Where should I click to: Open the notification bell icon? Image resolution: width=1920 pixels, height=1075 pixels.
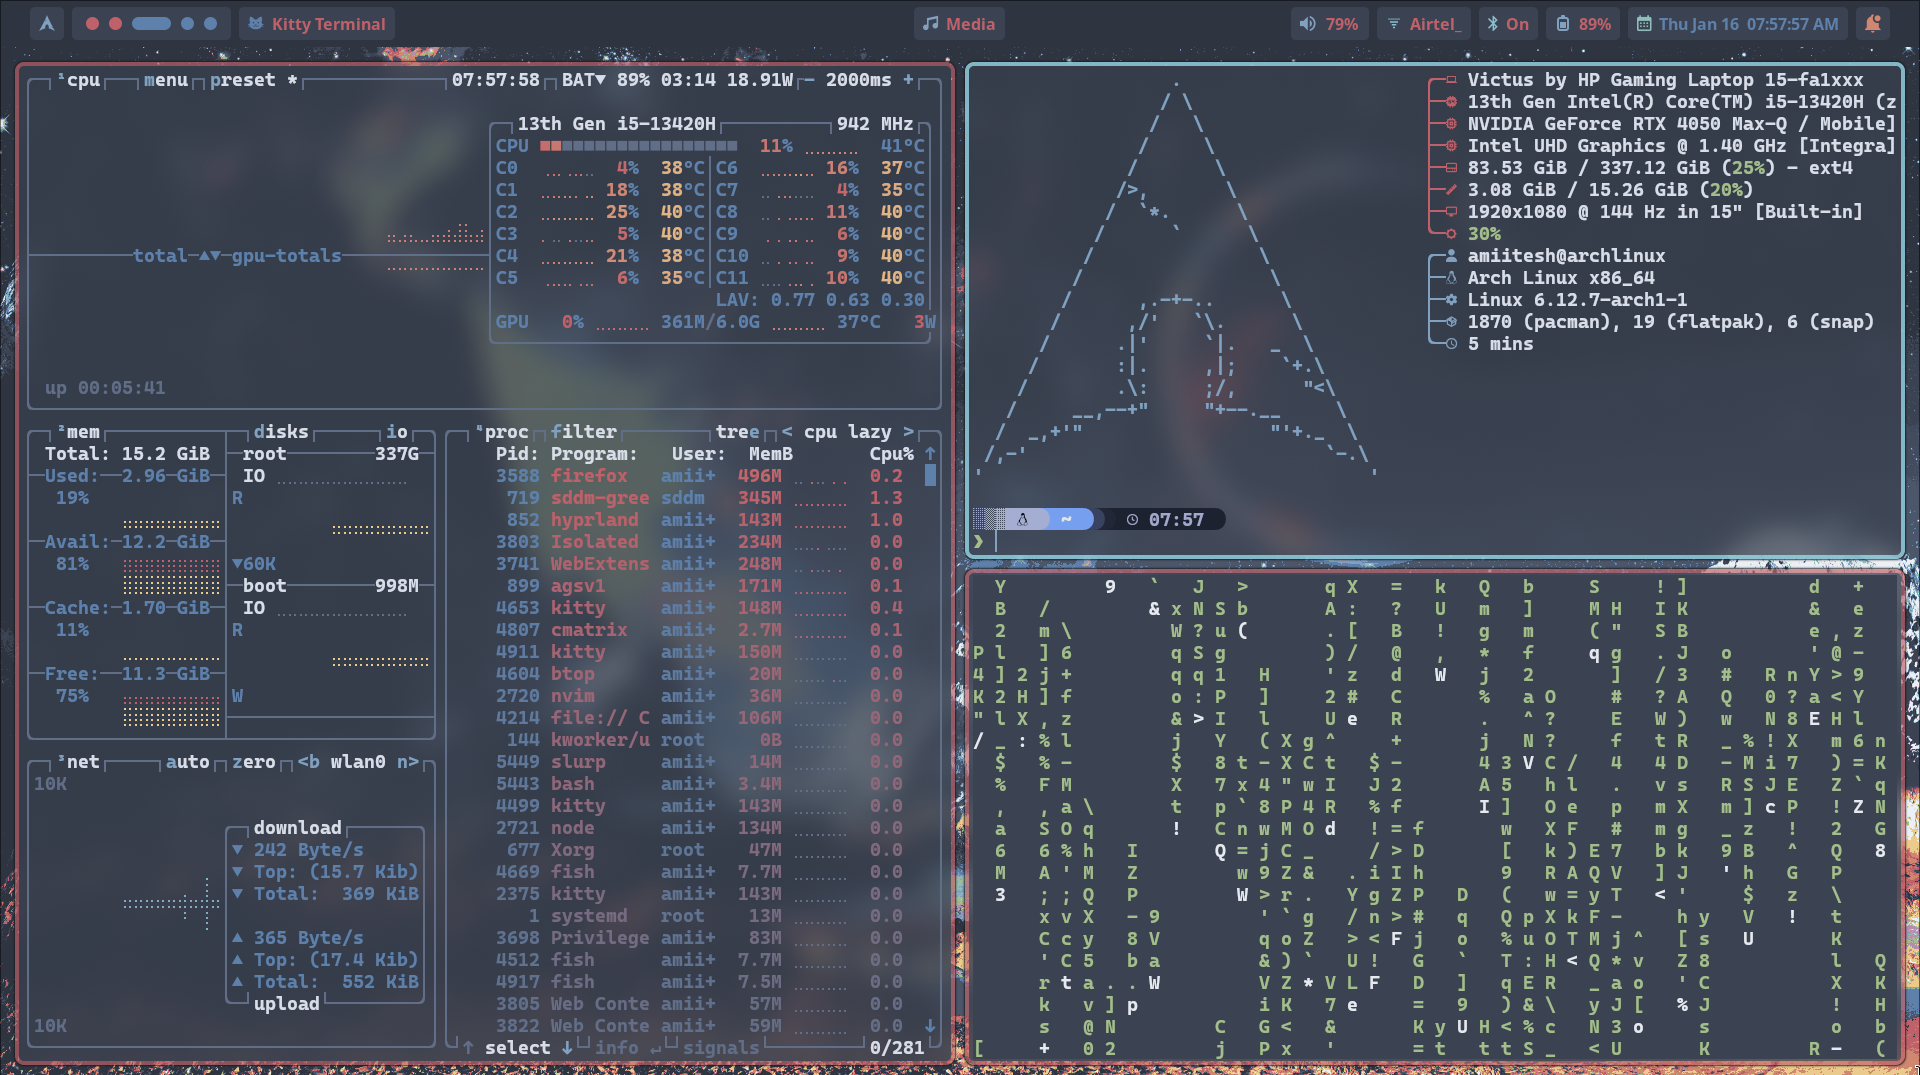coord(1873,24)
